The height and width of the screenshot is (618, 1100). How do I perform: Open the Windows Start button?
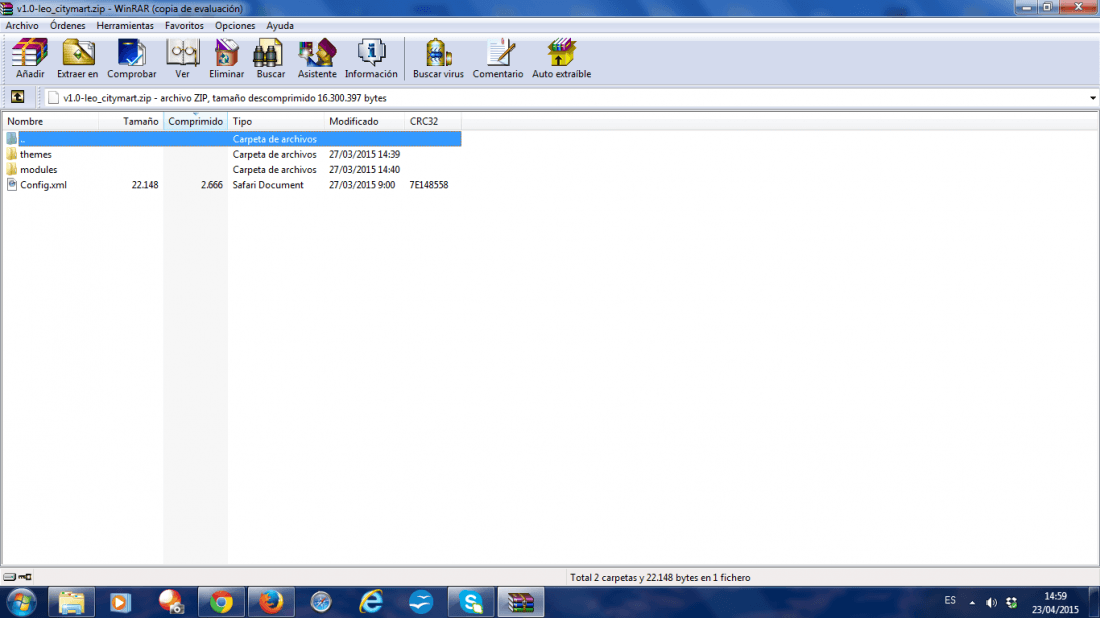22,603
